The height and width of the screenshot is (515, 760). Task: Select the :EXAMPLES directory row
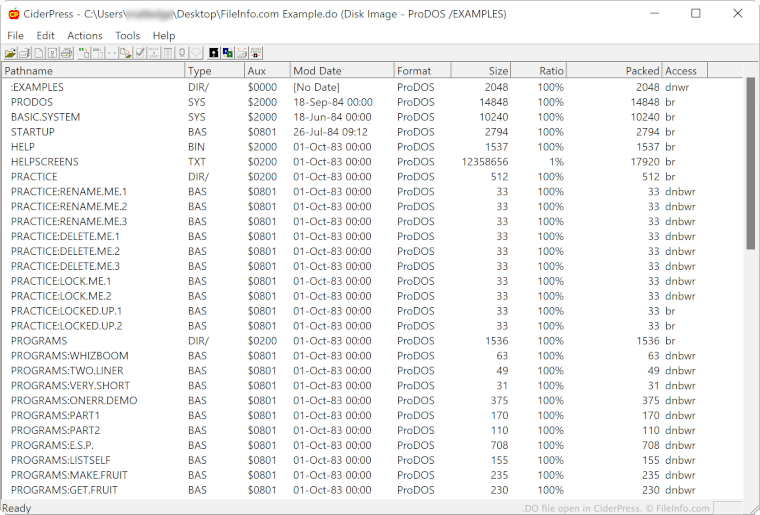click(372, 87)
